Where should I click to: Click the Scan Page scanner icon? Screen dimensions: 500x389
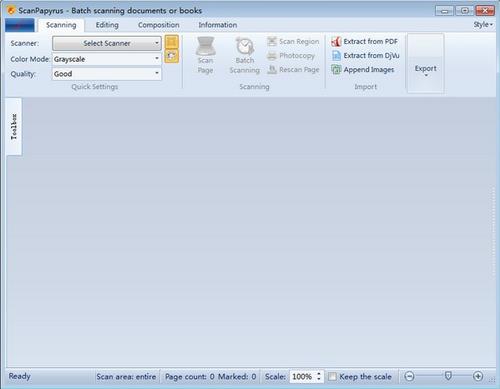click(x=205, y=46)
